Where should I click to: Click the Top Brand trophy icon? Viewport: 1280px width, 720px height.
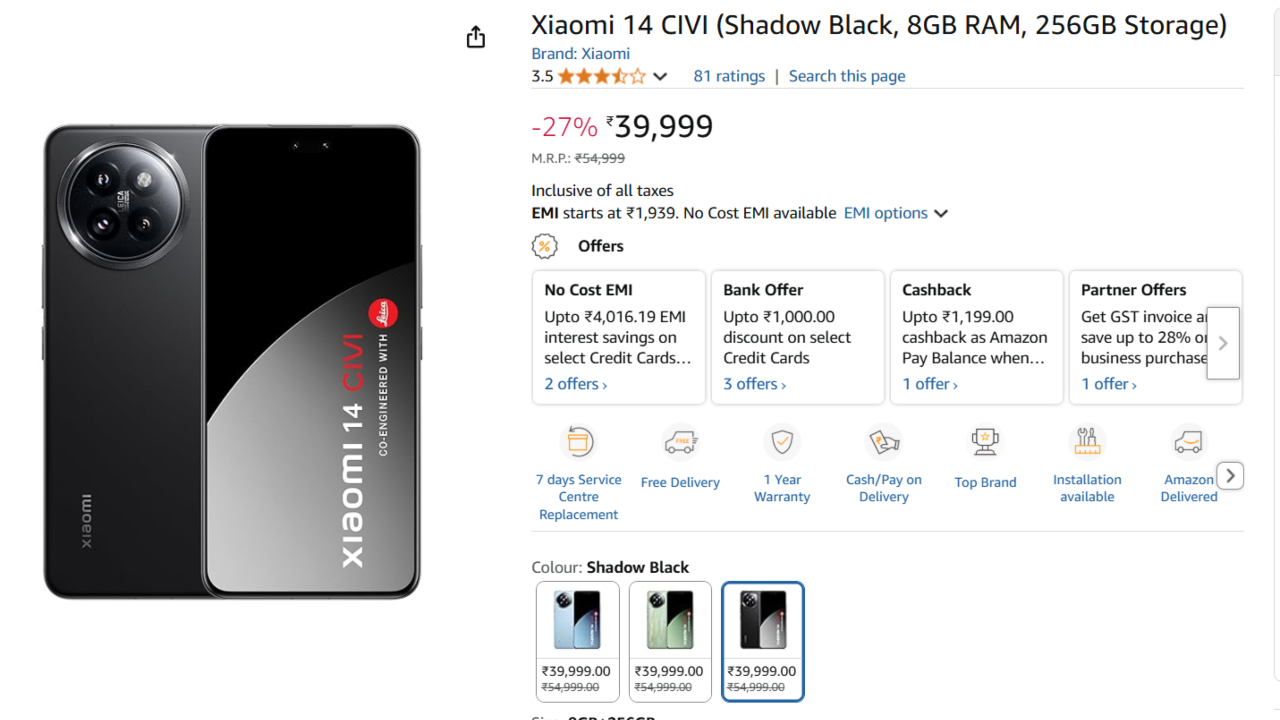985,441
